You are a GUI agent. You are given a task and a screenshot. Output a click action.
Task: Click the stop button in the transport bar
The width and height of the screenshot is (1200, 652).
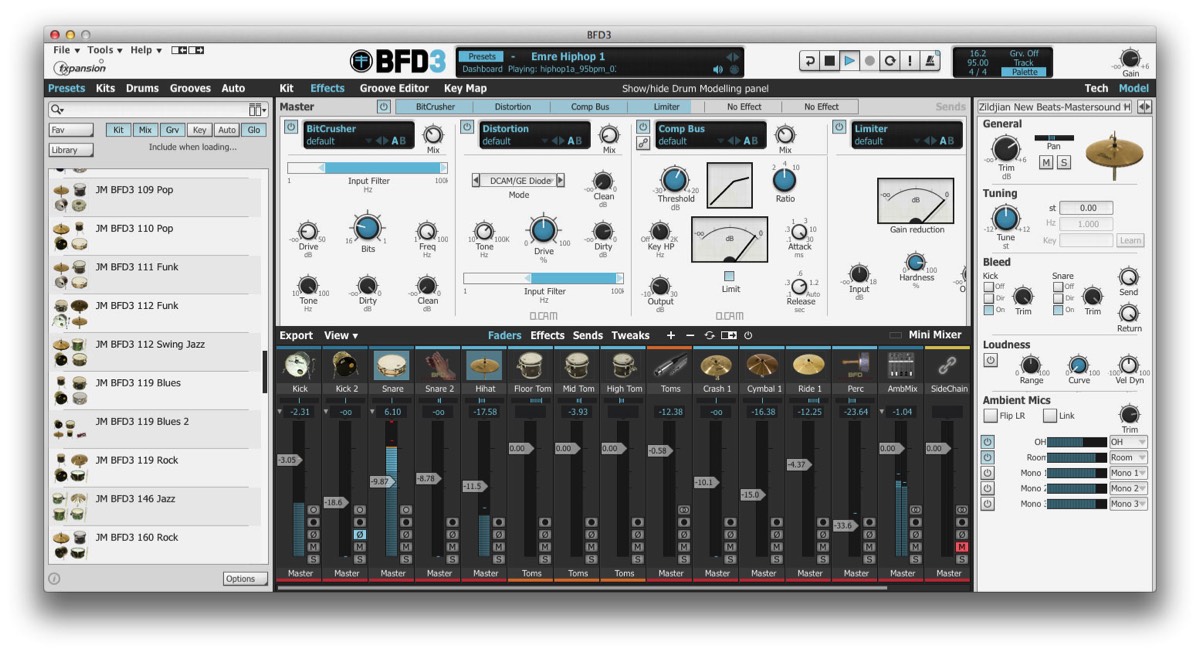click(x=829, y=61)
